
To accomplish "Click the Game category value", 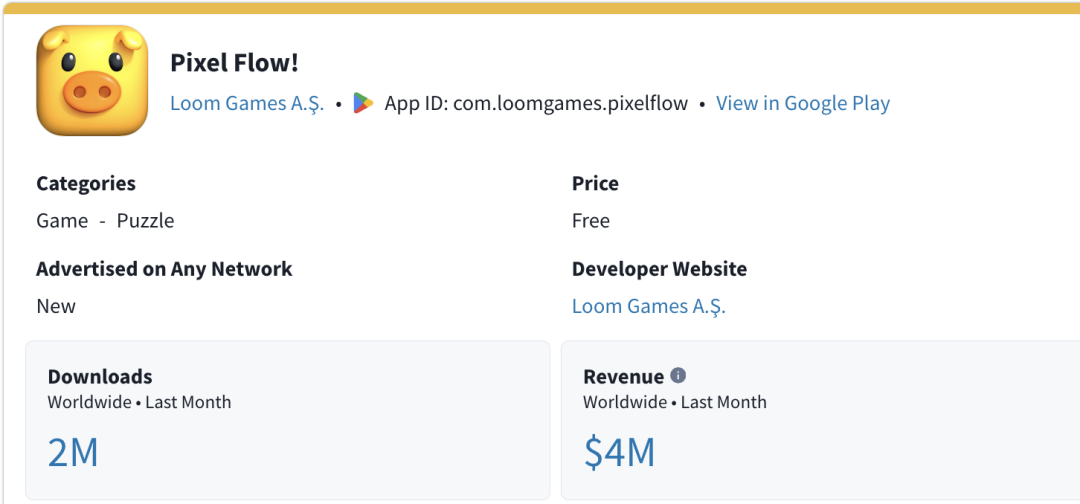I will pos(62,221).
